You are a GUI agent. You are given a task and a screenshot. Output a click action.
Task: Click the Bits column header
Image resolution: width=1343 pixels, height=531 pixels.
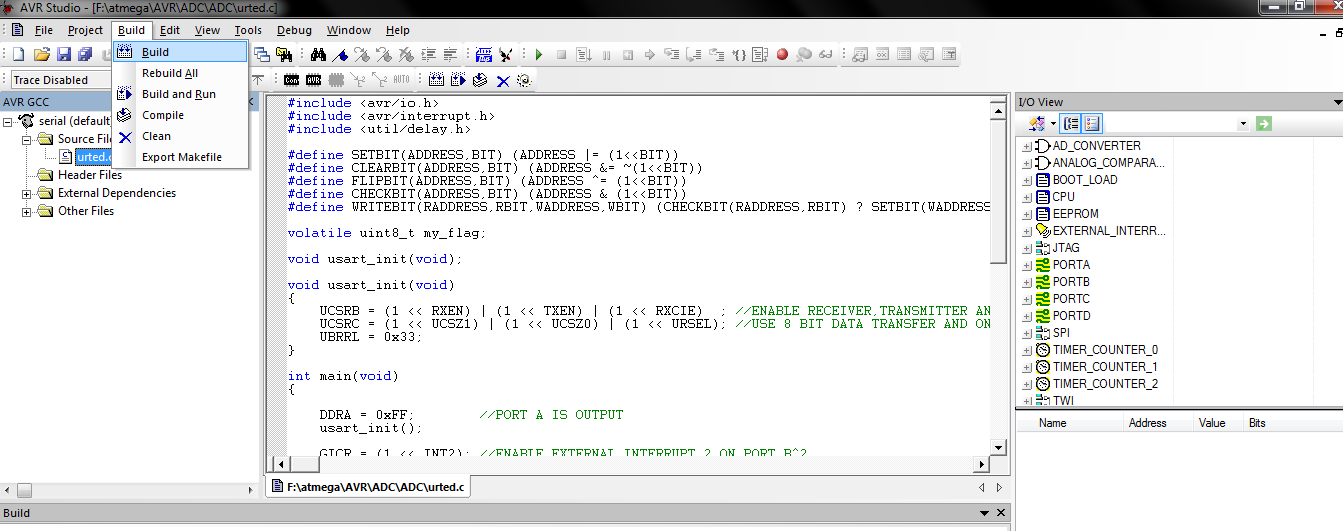1257,423
